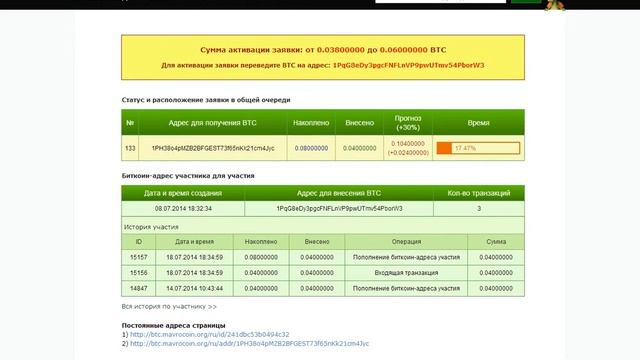640x360 pixels.
Task: Click the 'Адрес для получения BTC' column header
Action: (213, 123)
